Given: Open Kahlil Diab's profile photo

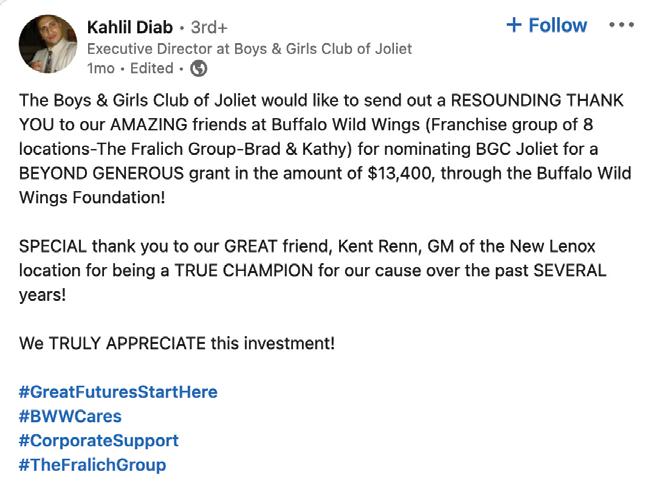Looking at the screenshot, I should 48,44.
